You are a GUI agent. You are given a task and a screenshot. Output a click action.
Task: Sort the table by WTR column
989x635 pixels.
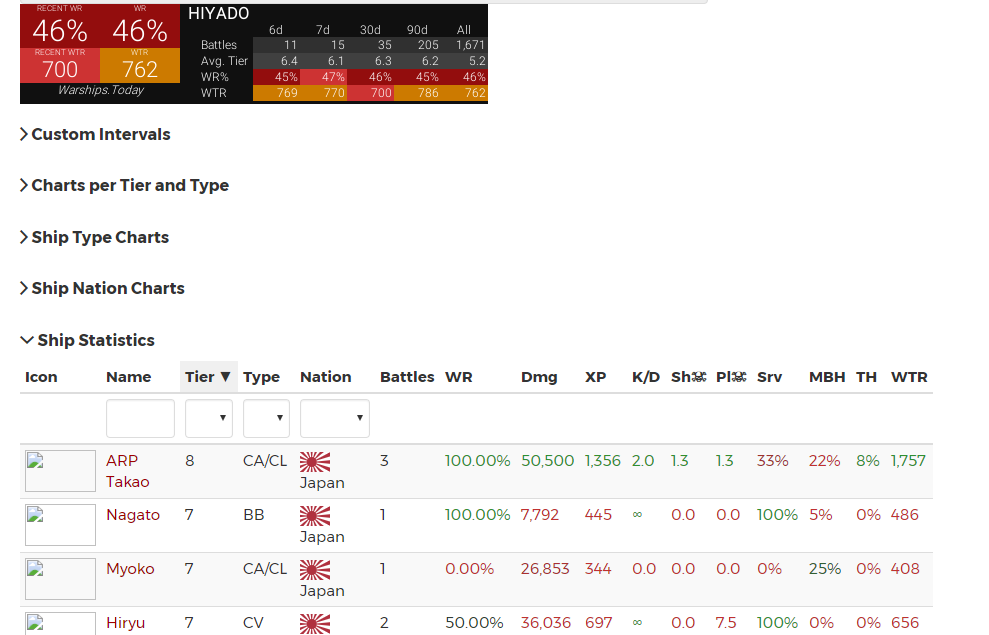pyautogui.click(x=909, y=377)
